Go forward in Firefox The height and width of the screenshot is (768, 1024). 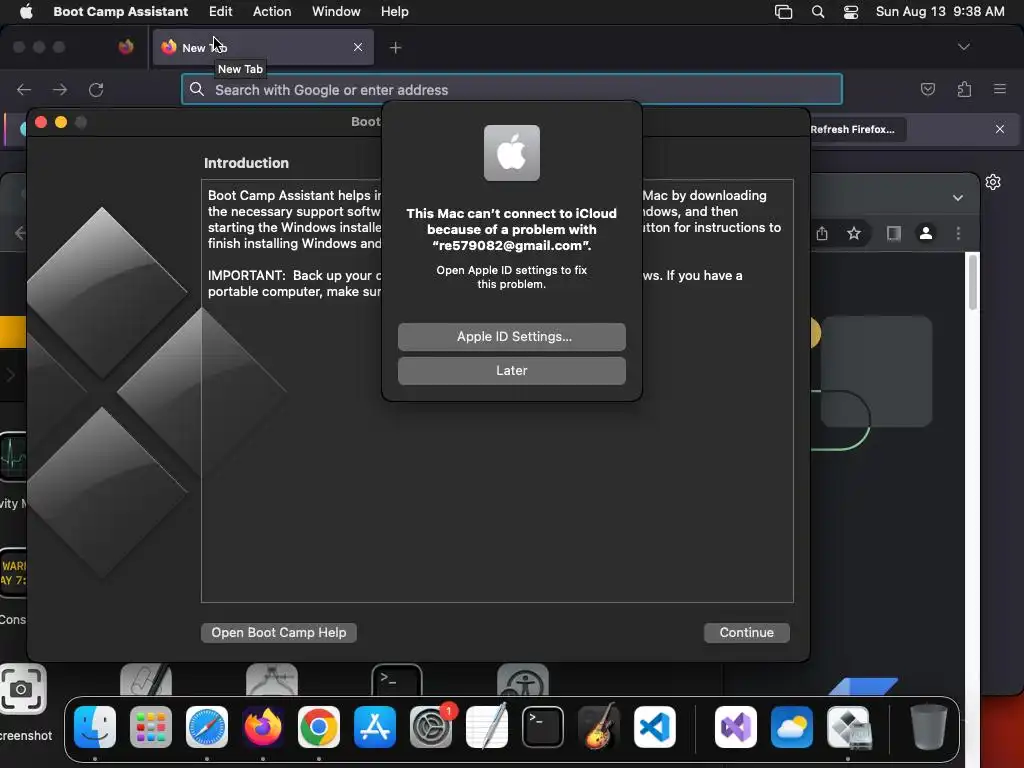(x=60, y=89)
